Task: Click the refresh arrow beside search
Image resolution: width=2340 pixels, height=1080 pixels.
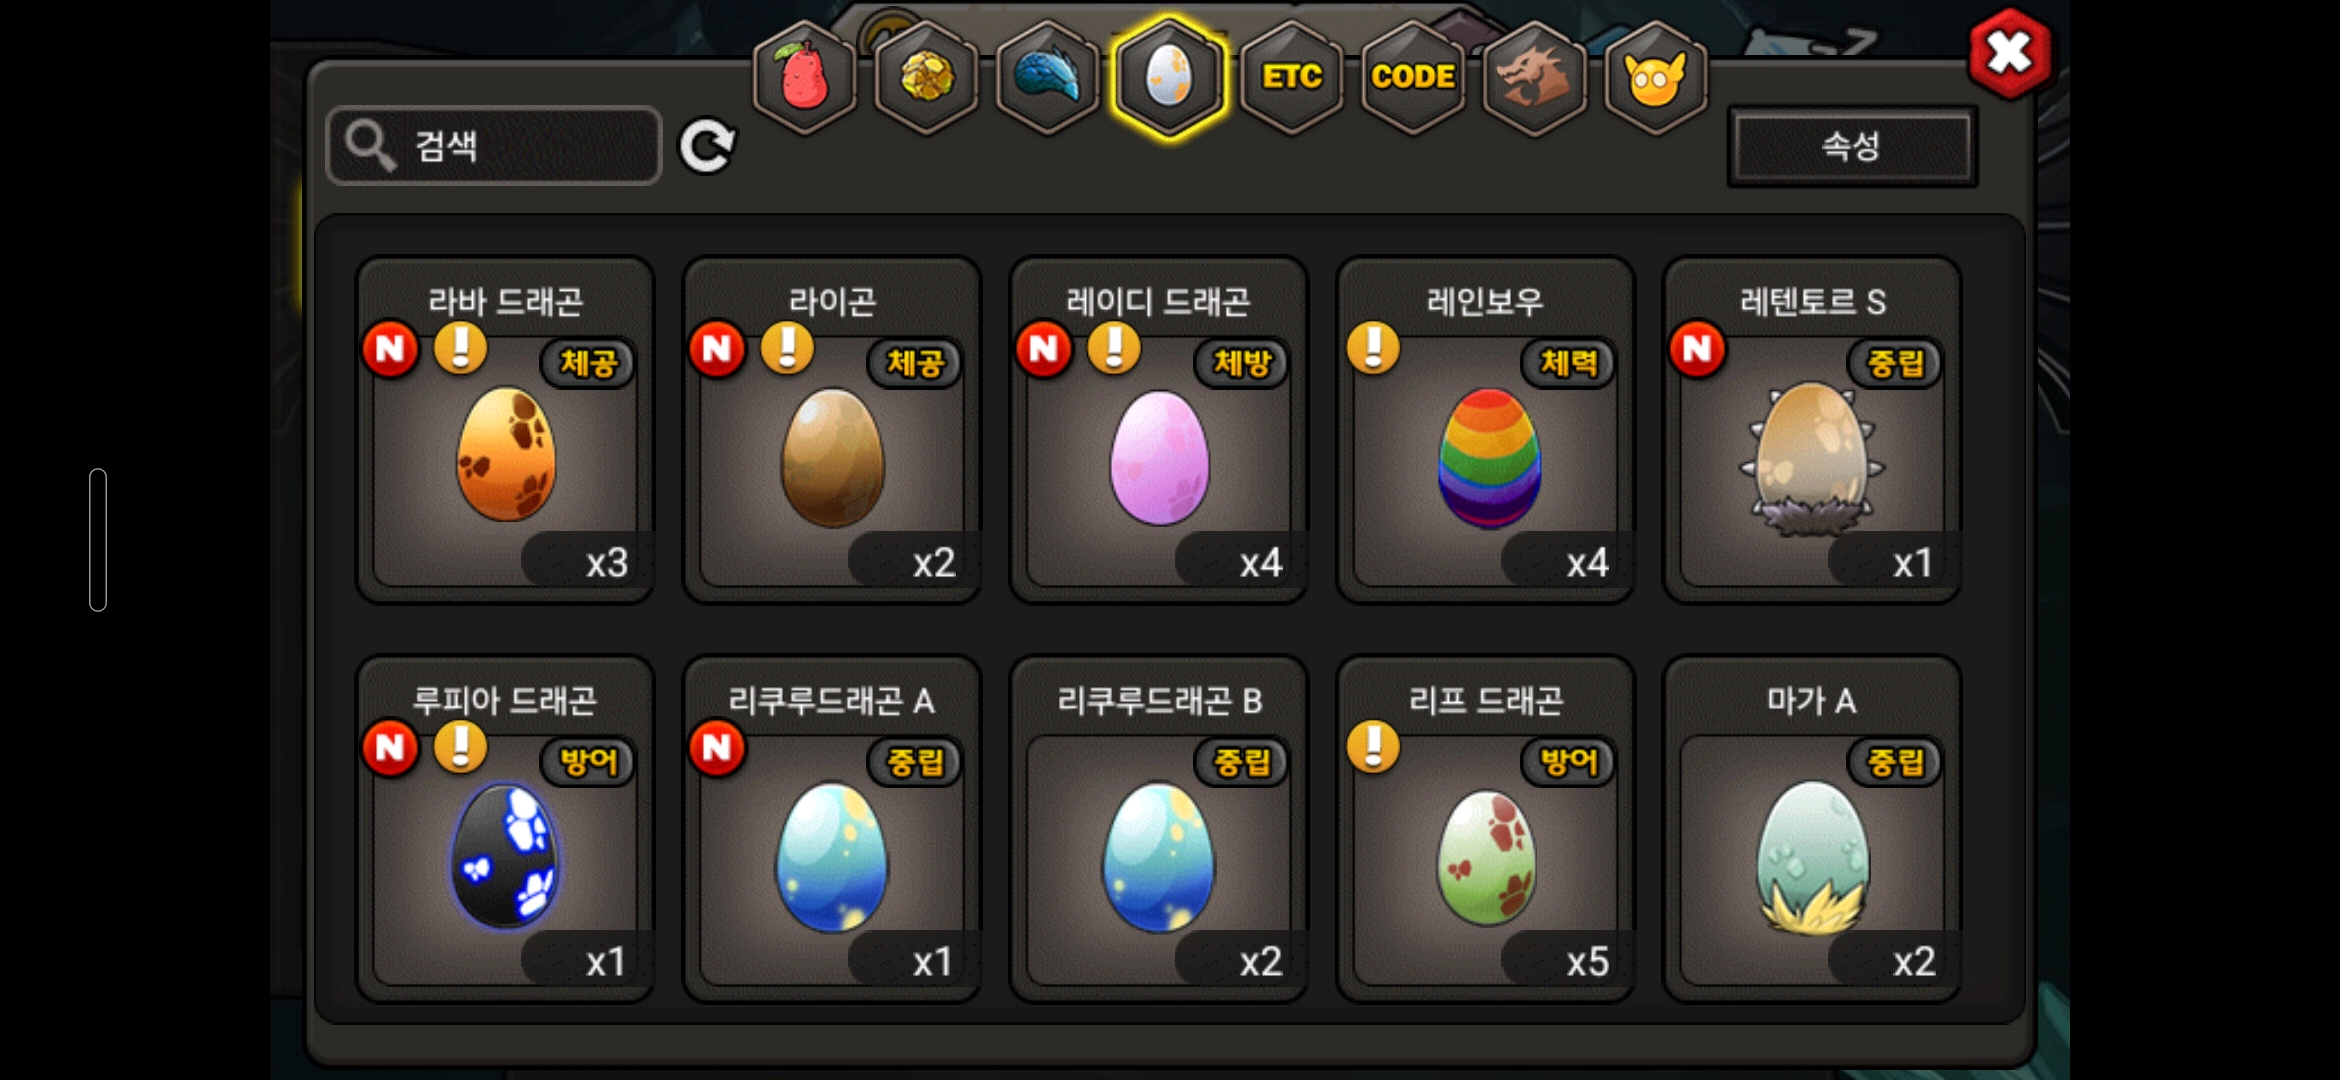Action: pyautogui.click(x=707, y=147)
